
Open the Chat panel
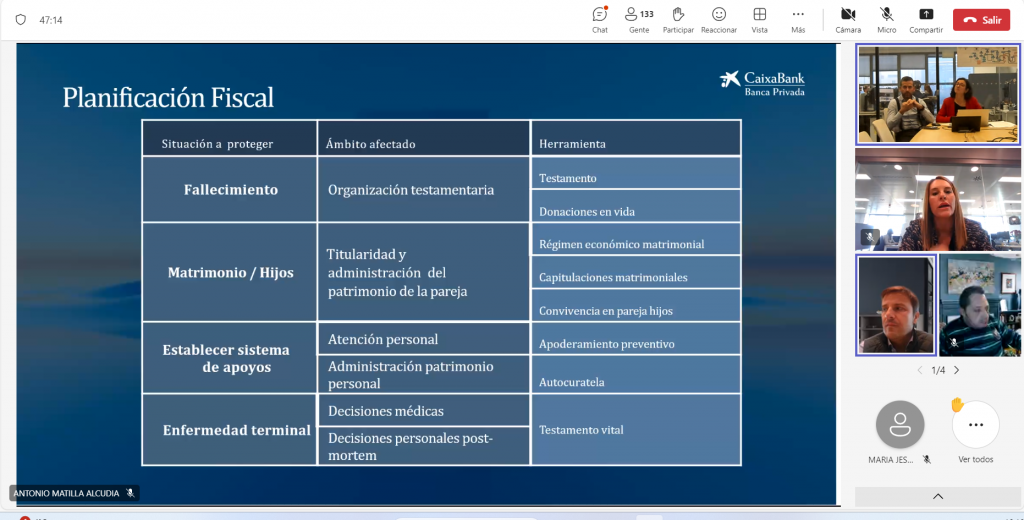[x=600, y=20]
